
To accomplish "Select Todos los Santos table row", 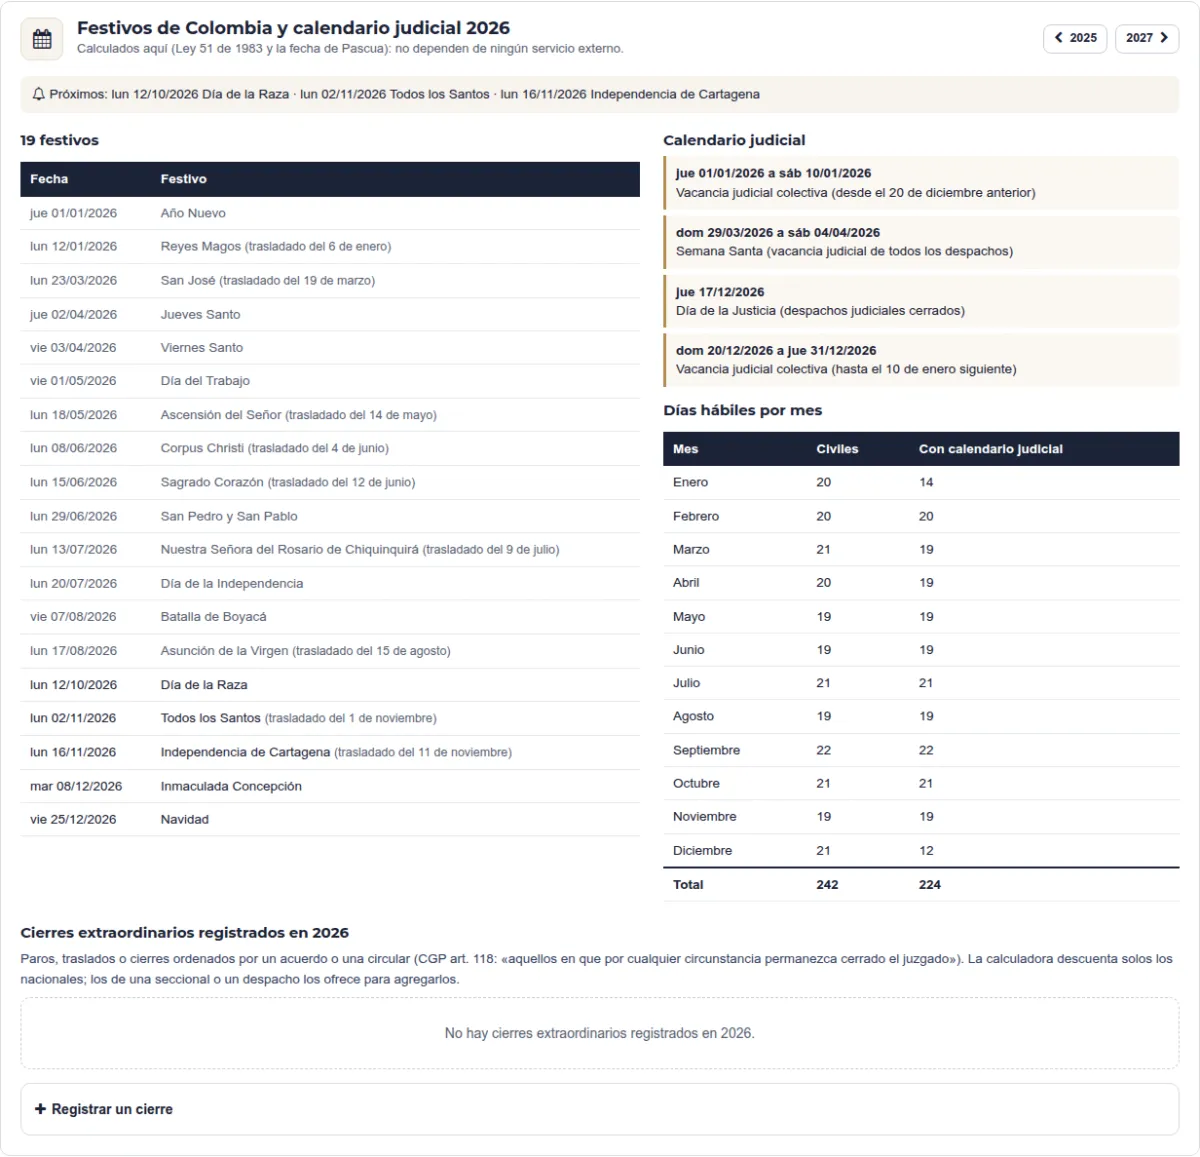I will (x=330, y=718).
